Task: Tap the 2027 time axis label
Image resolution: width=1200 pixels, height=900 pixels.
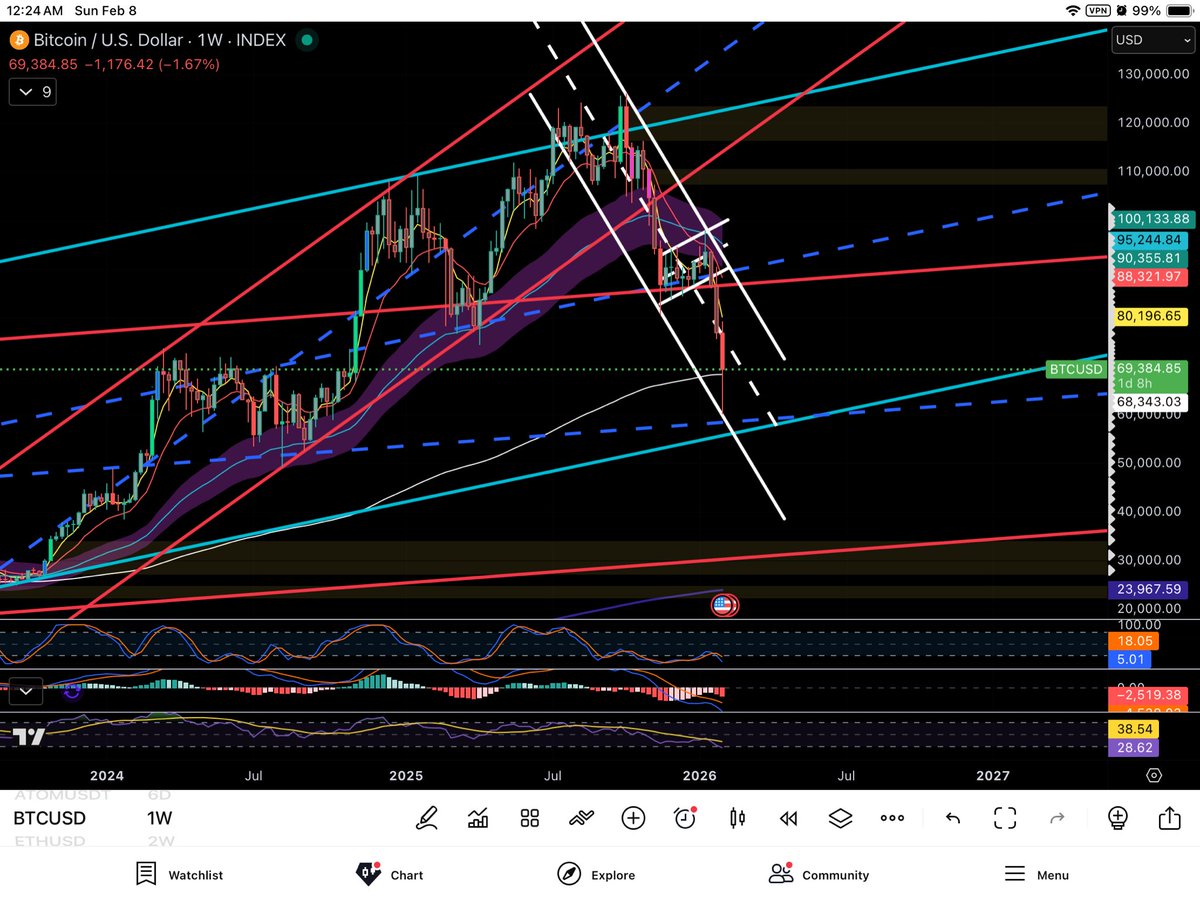Action: 993,775
